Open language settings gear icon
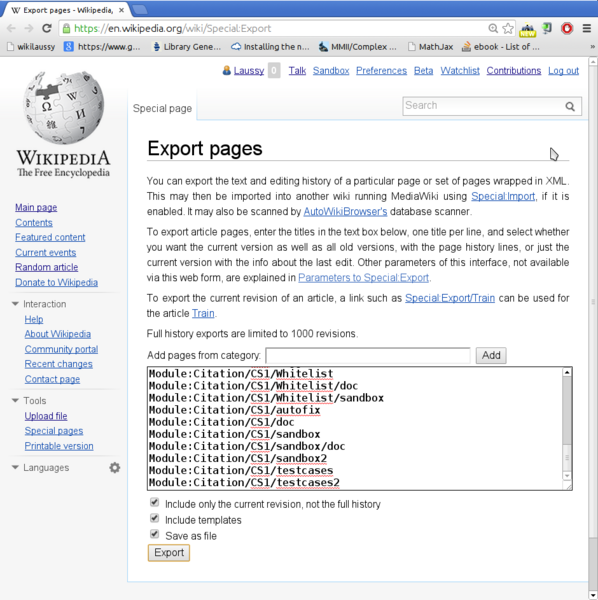The height and width of the screenshot is (600, 598). click(x=115, y=468)
